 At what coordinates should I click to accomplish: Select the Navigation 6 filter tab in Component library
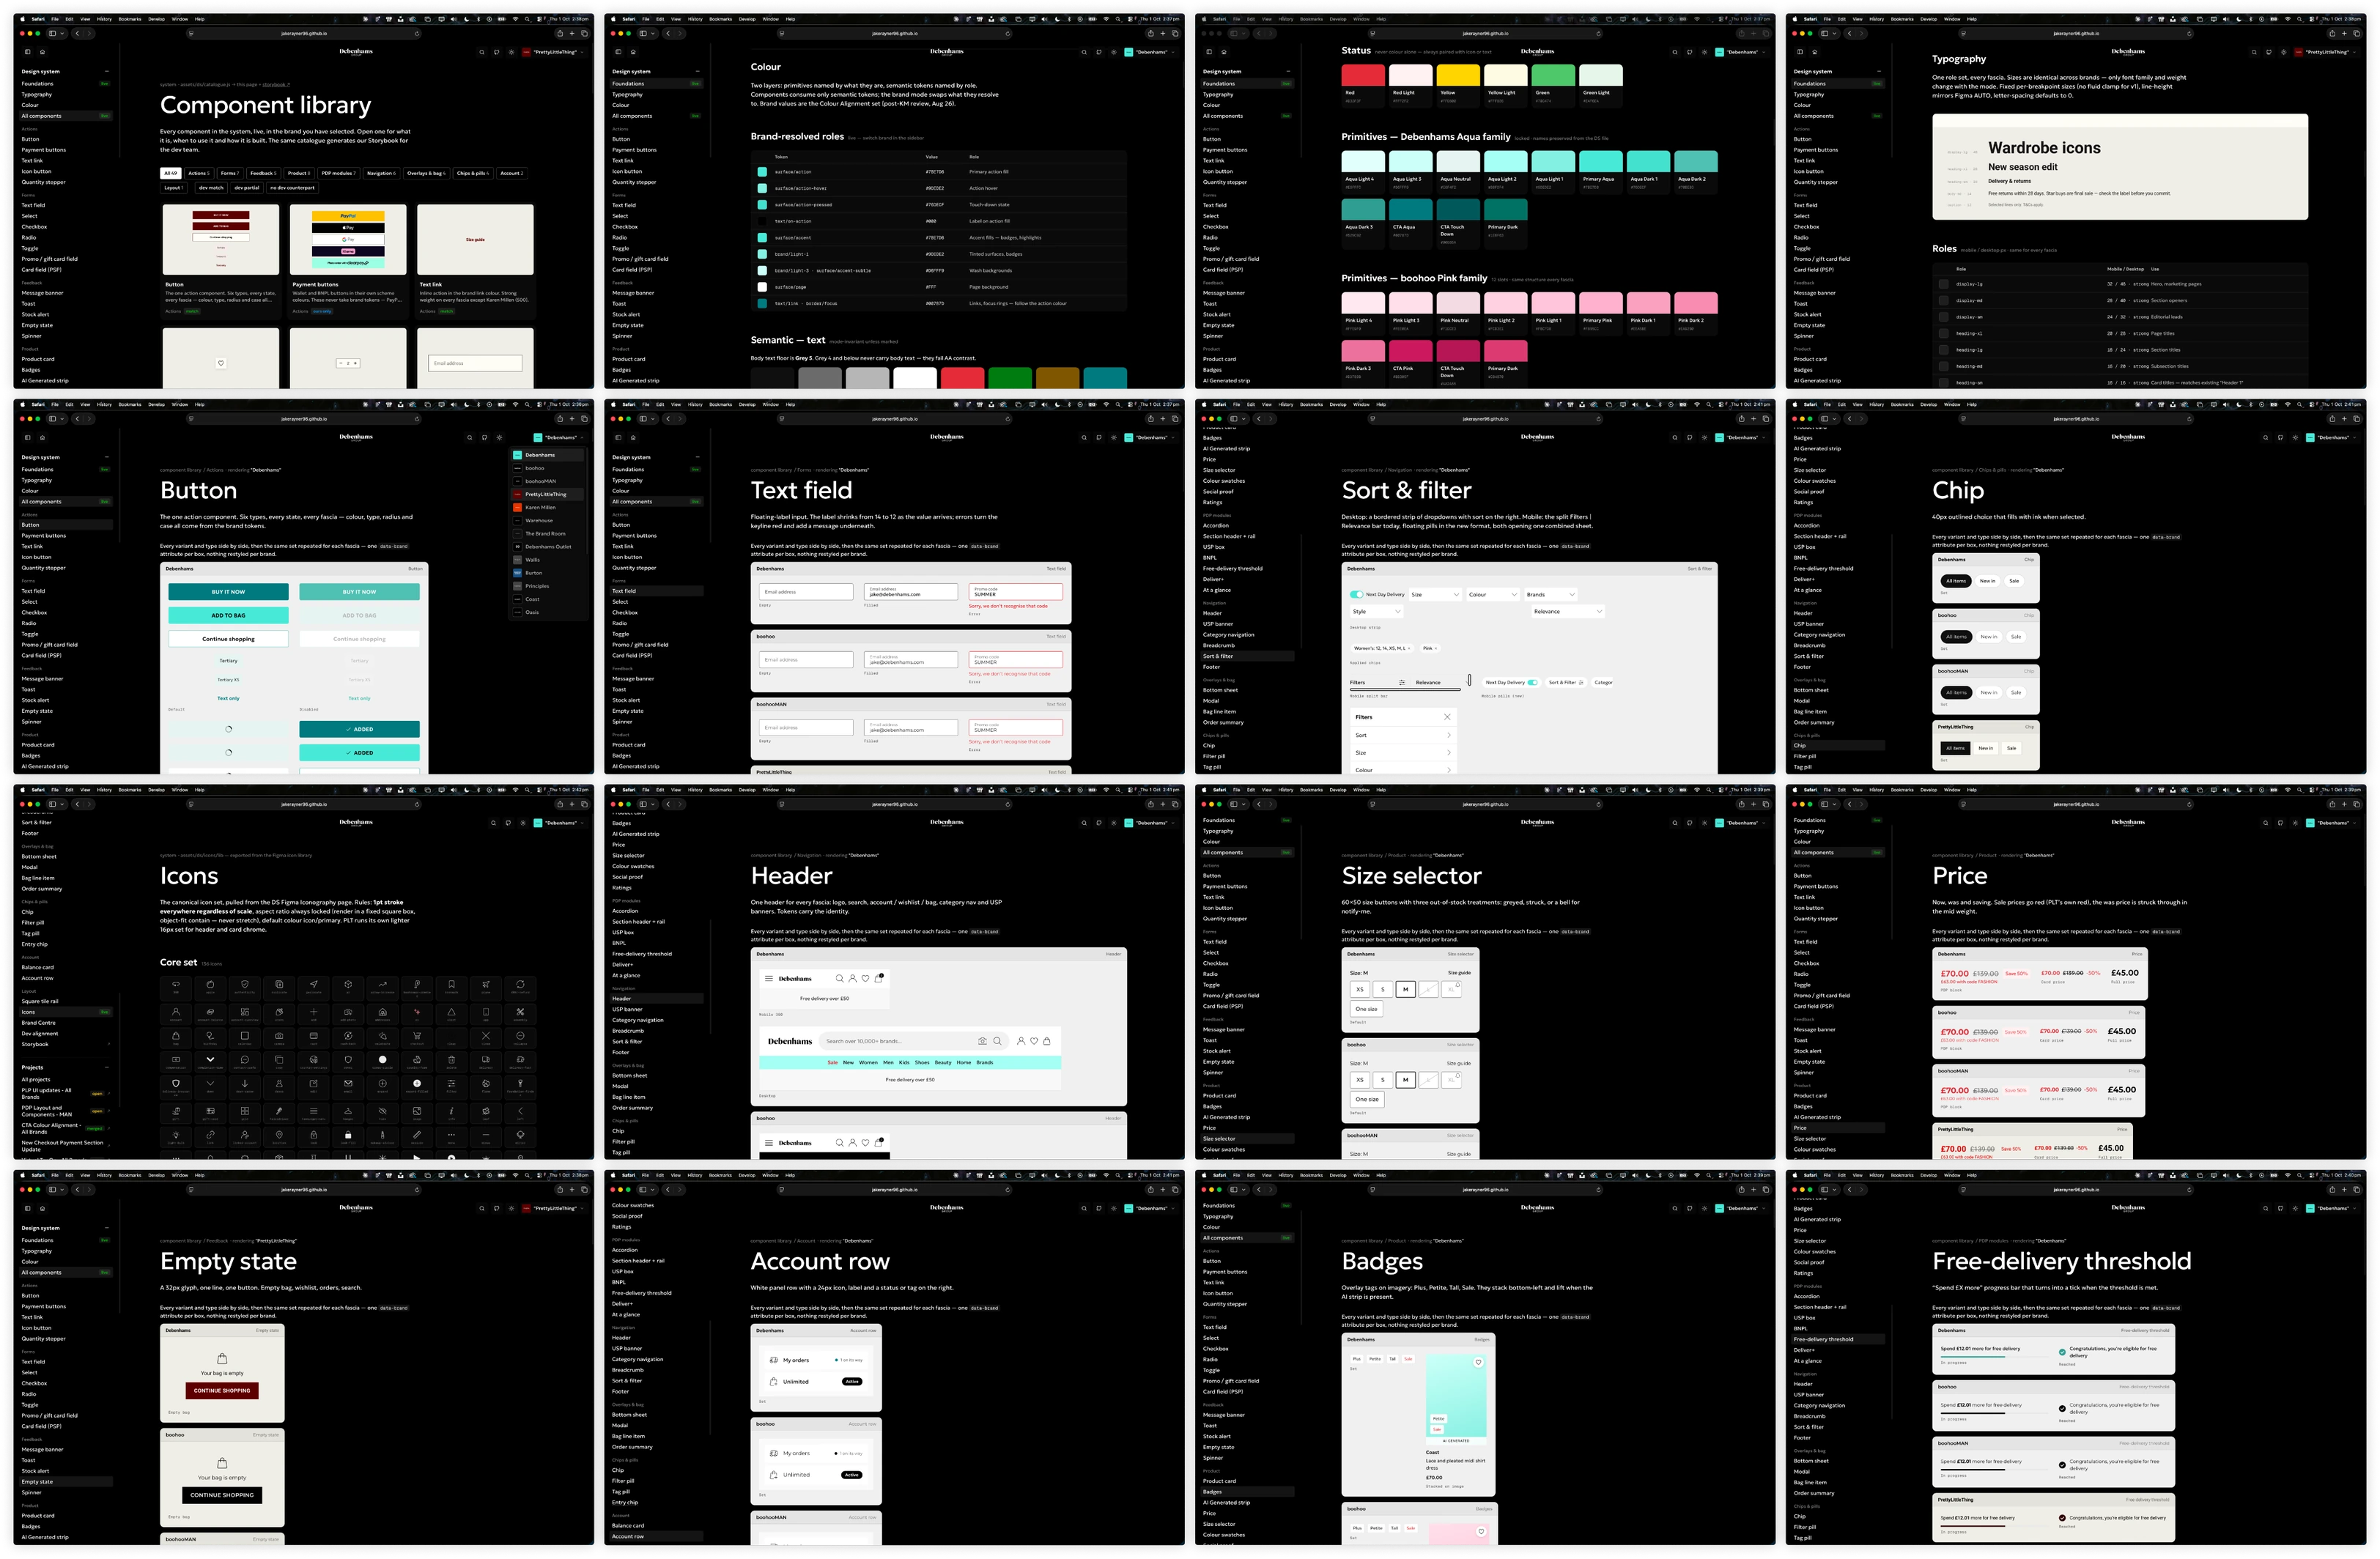pos(381,173)
